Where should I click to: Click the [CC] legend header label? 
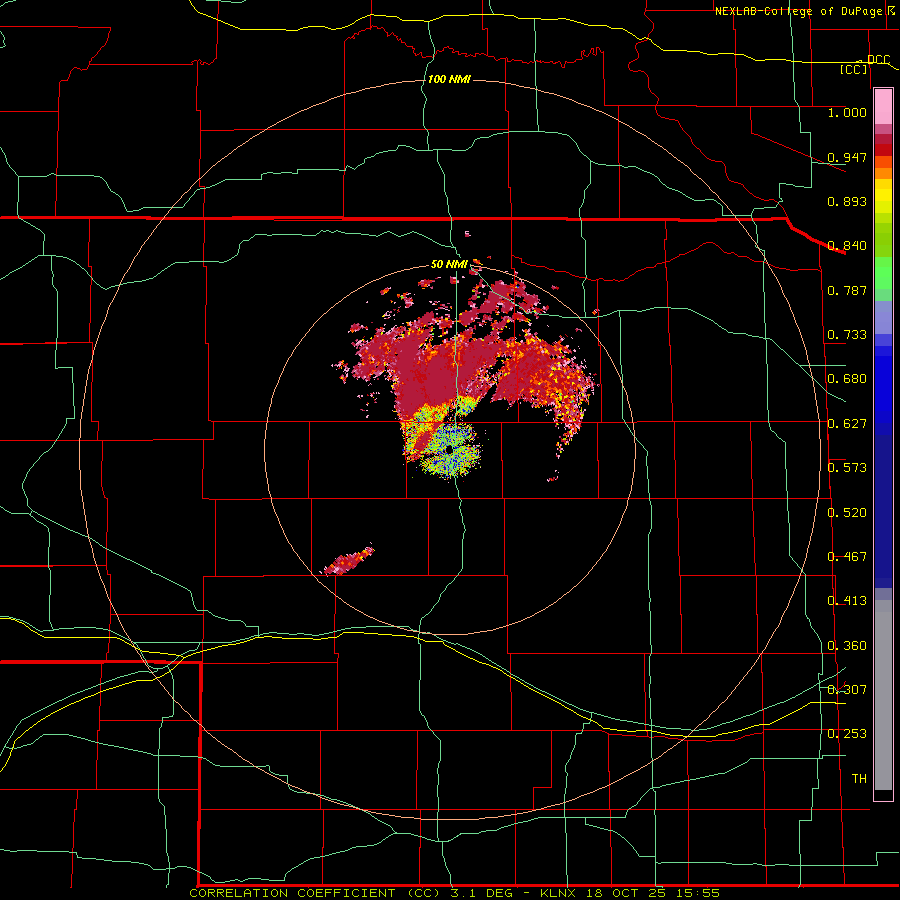pos(854,69)
